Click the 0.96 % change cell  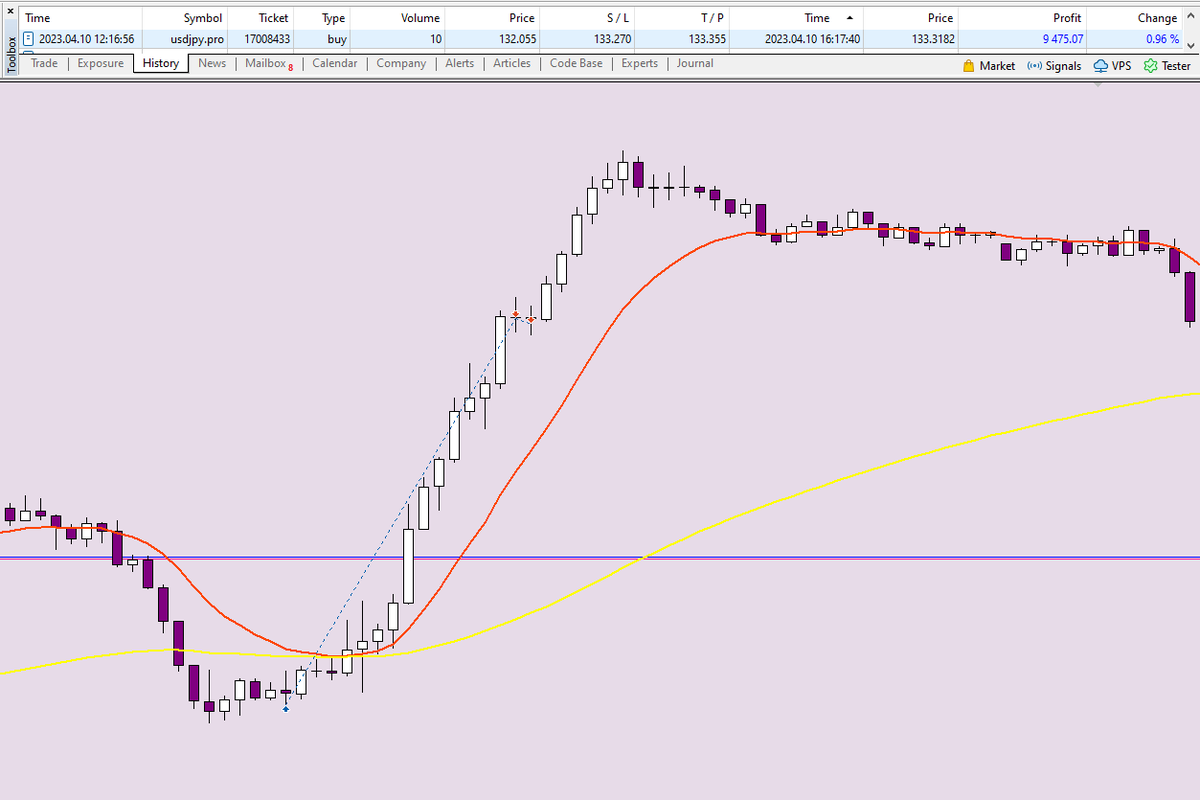pos(1161,39)
